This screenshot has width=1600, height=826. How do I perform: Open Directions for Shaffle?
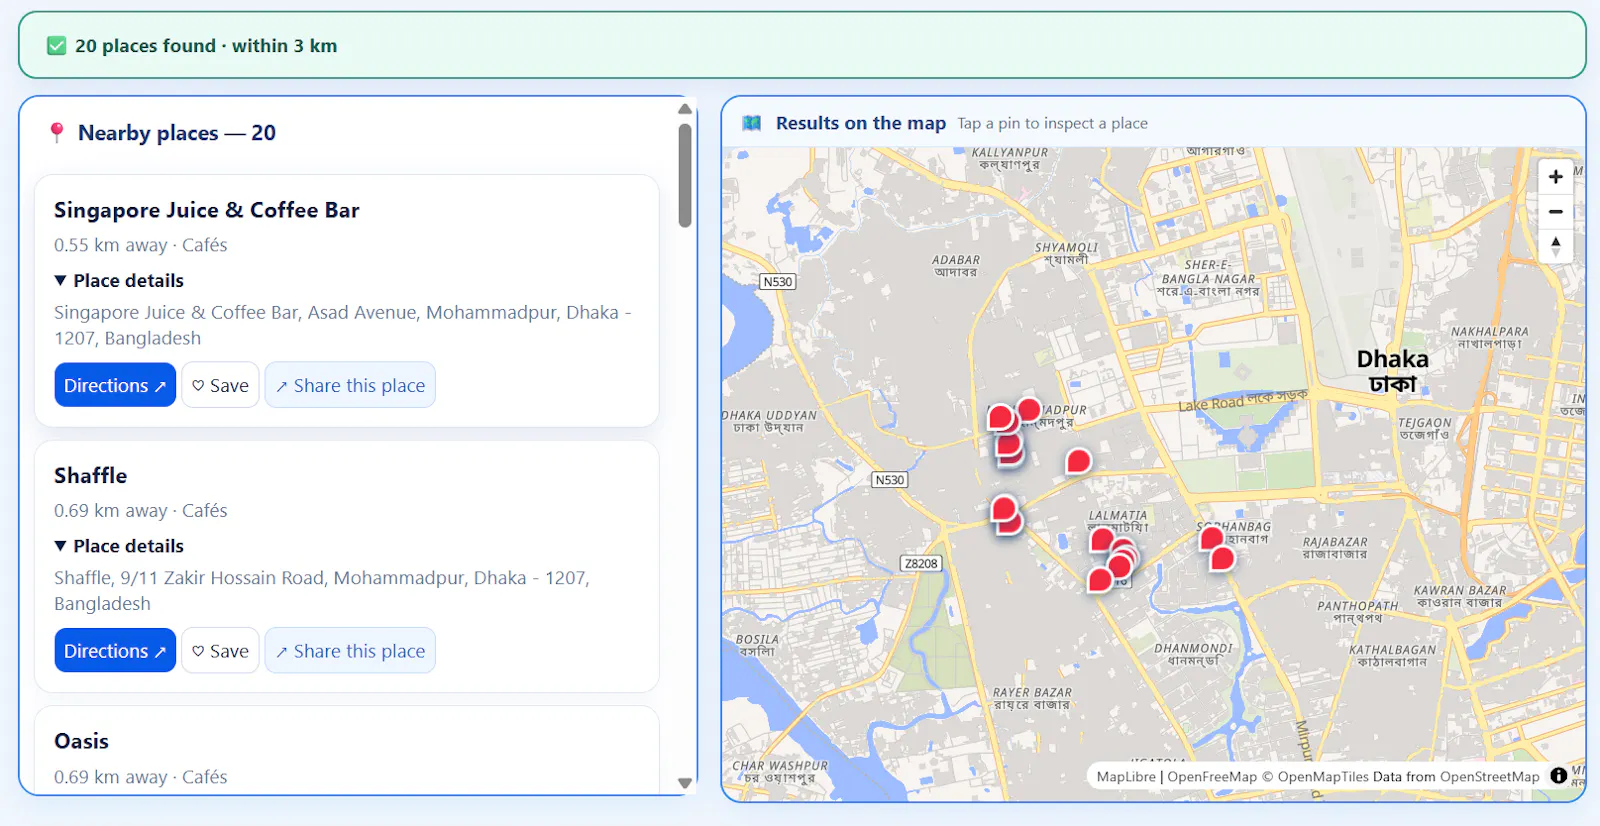click(x=115, y=651)
